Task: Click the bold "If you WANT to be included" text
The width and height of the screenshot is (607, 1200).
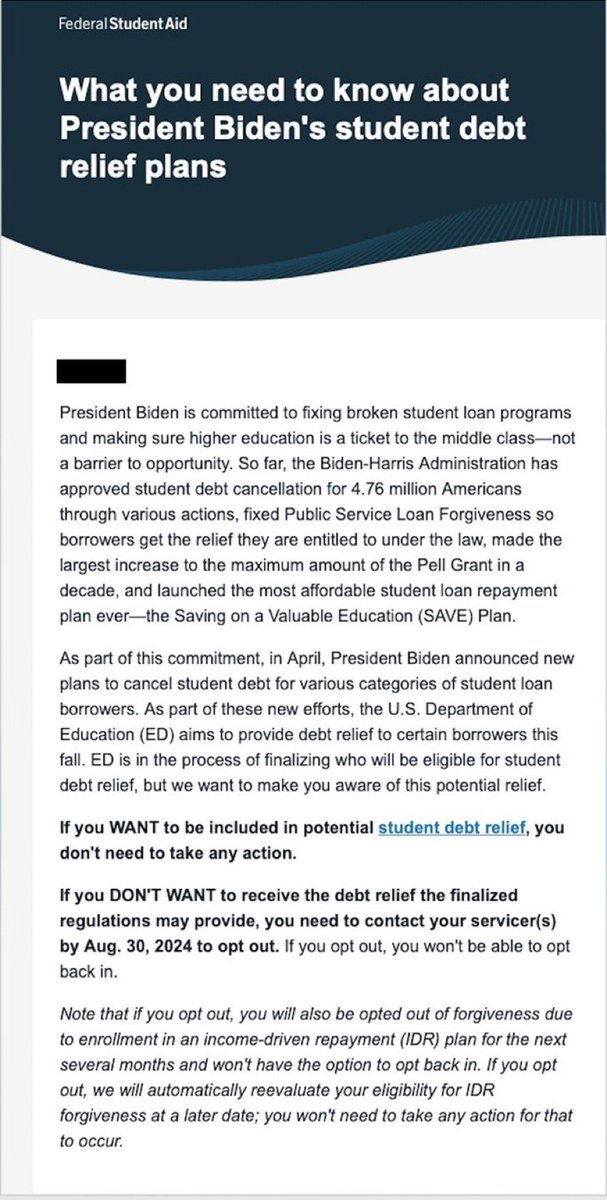Action: pyautogui.click(x=210, y=829)
